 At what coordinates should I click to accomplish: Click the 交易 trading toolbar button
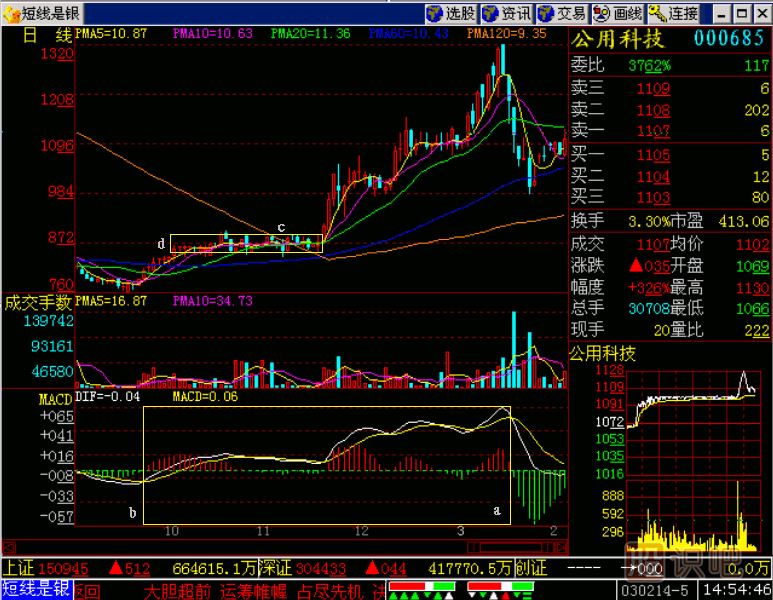pos(561,13)
